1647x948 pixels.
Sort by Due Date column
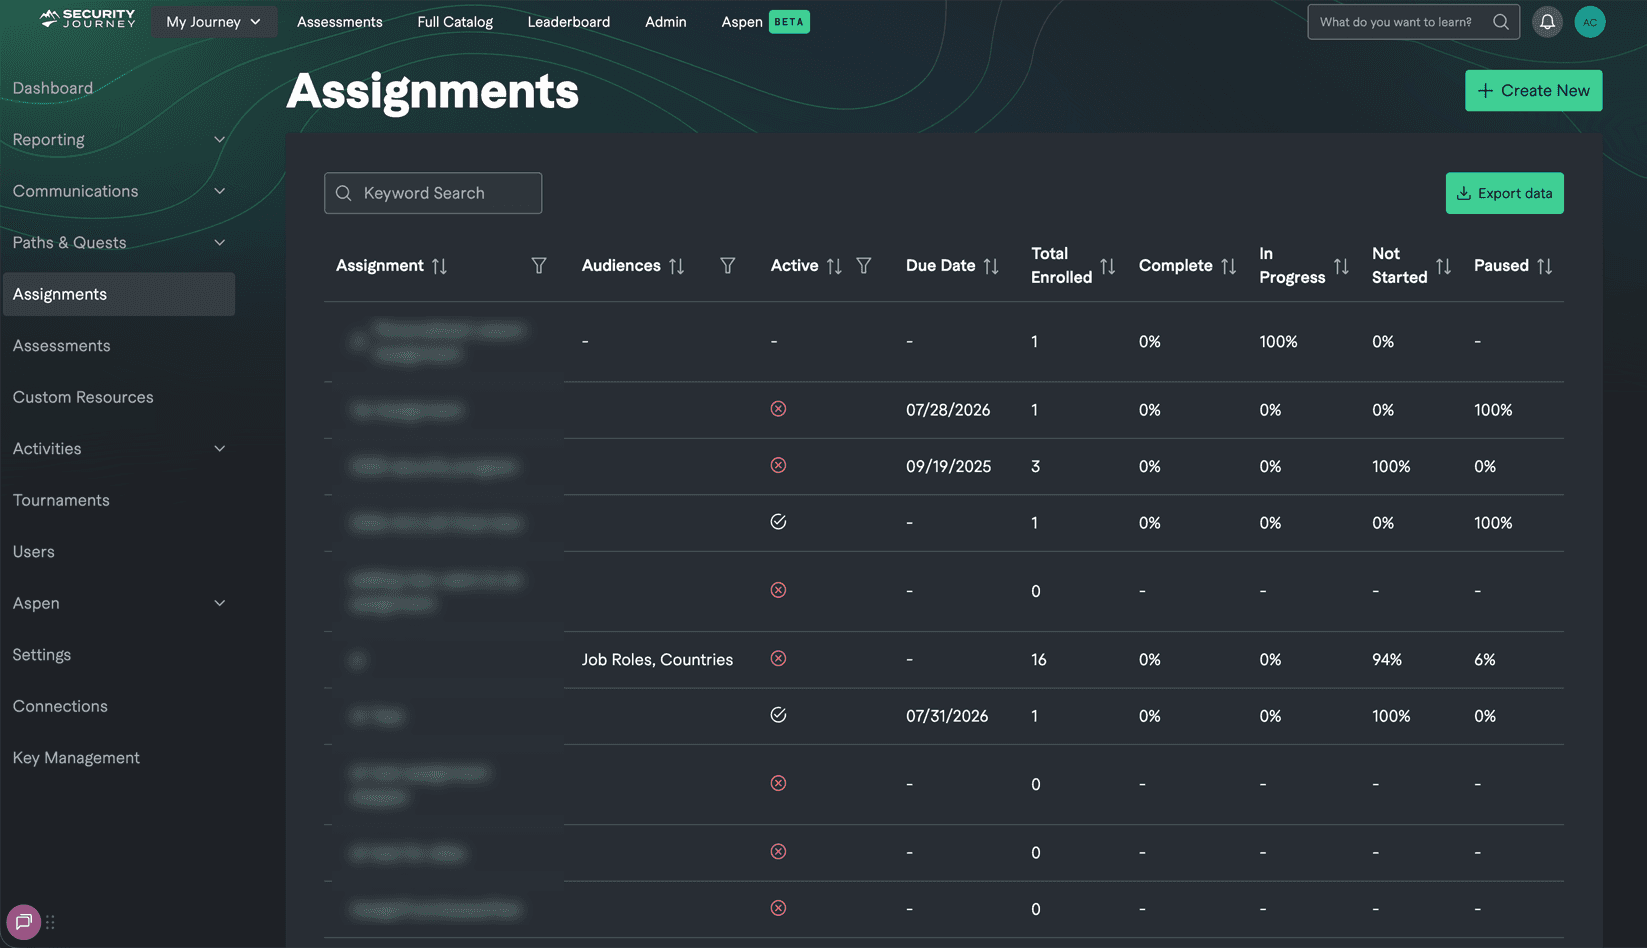[991, 266]
